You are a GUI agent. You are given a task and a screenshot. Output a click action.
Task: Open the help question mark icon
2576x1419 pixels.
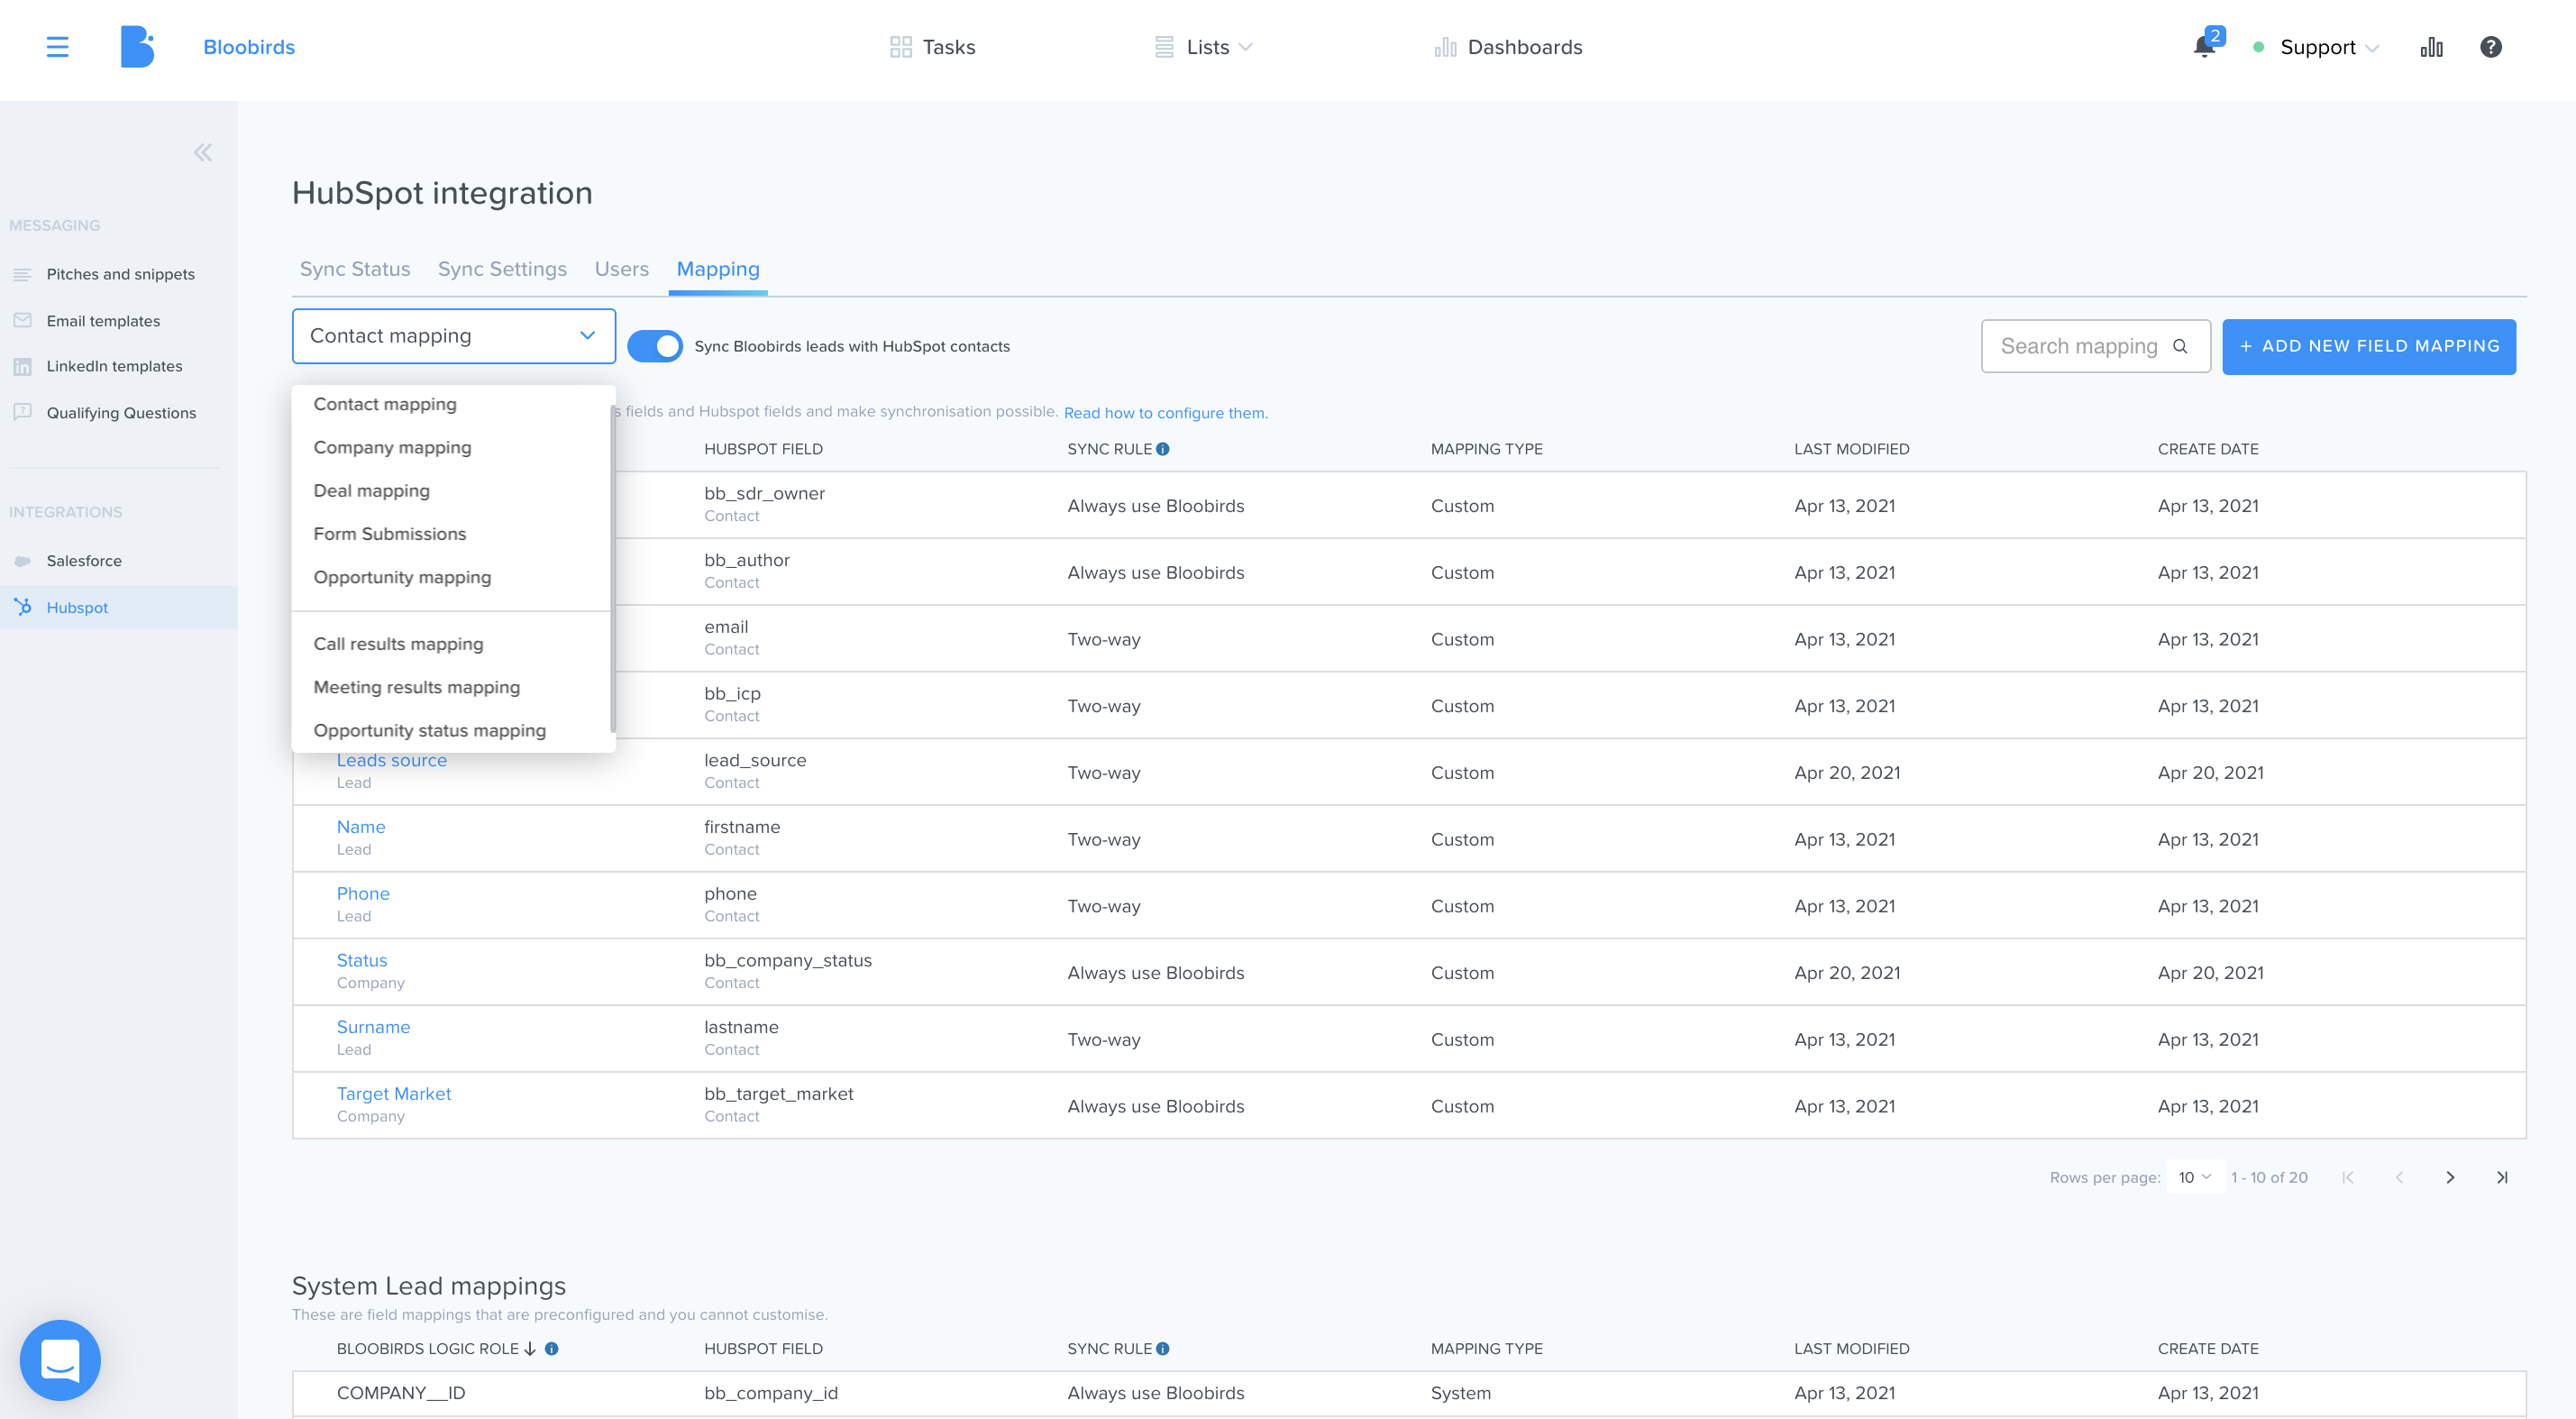click(x=2491, y=47)
